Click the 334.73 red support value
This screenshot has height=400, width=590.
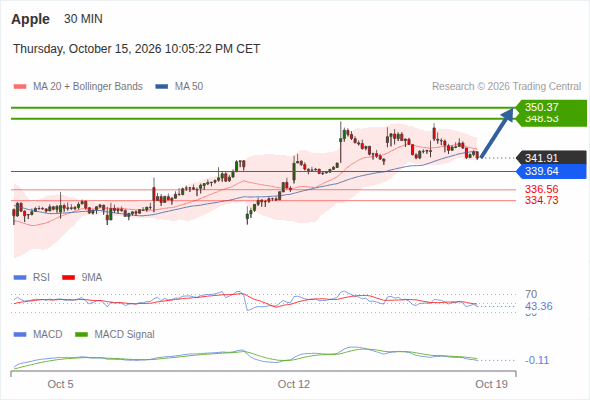541,200
